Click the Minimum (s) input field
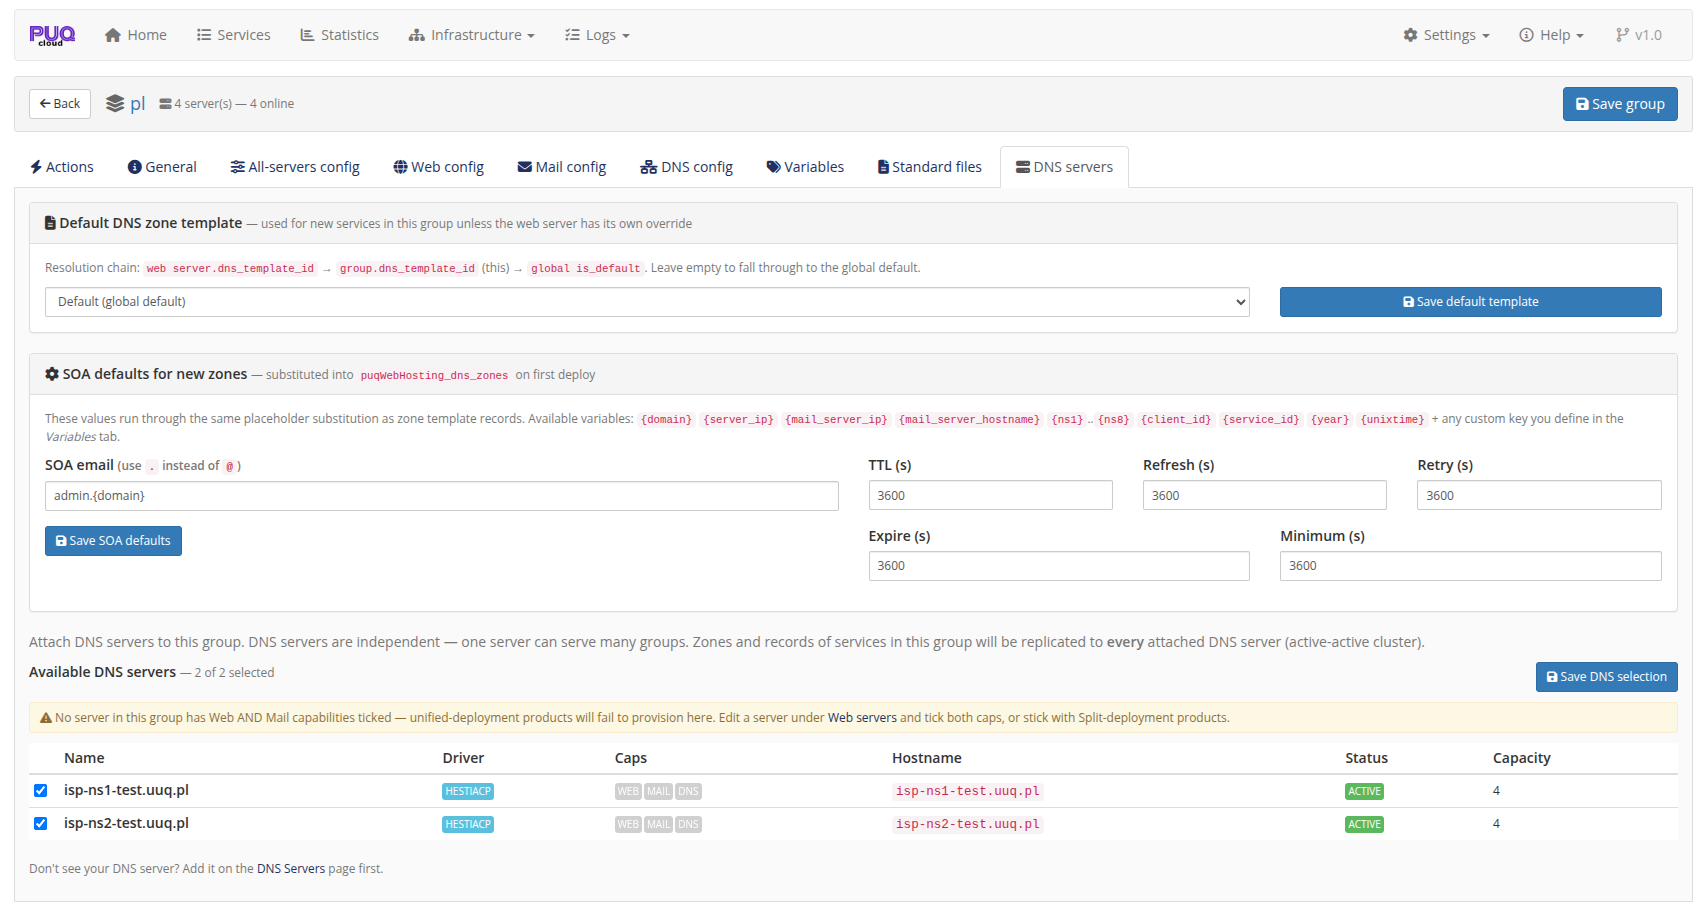1703x908 pixels. coord(1471,566)
